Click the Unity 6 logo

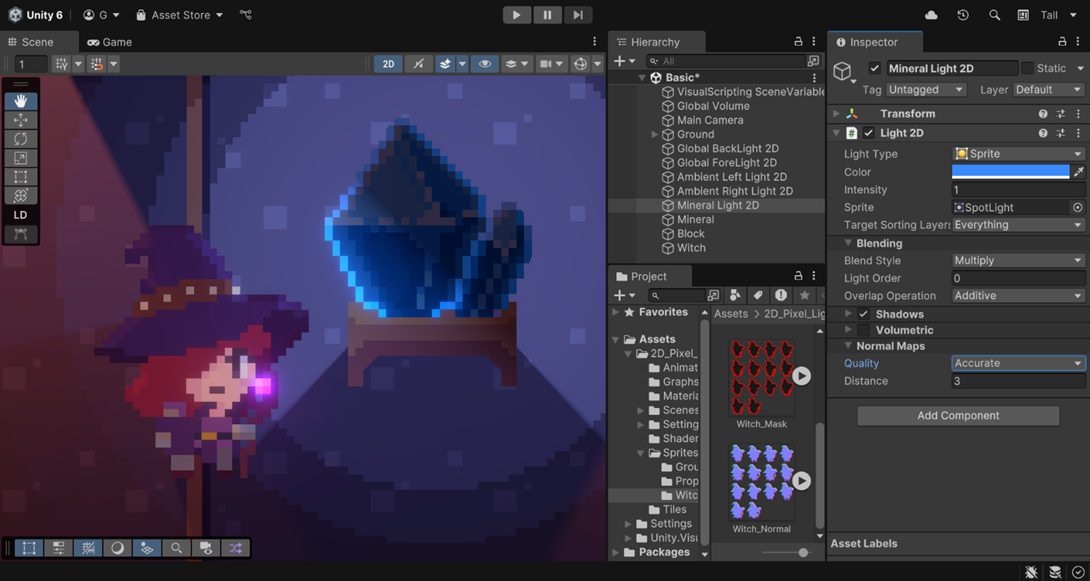click(x=15, y=15)
